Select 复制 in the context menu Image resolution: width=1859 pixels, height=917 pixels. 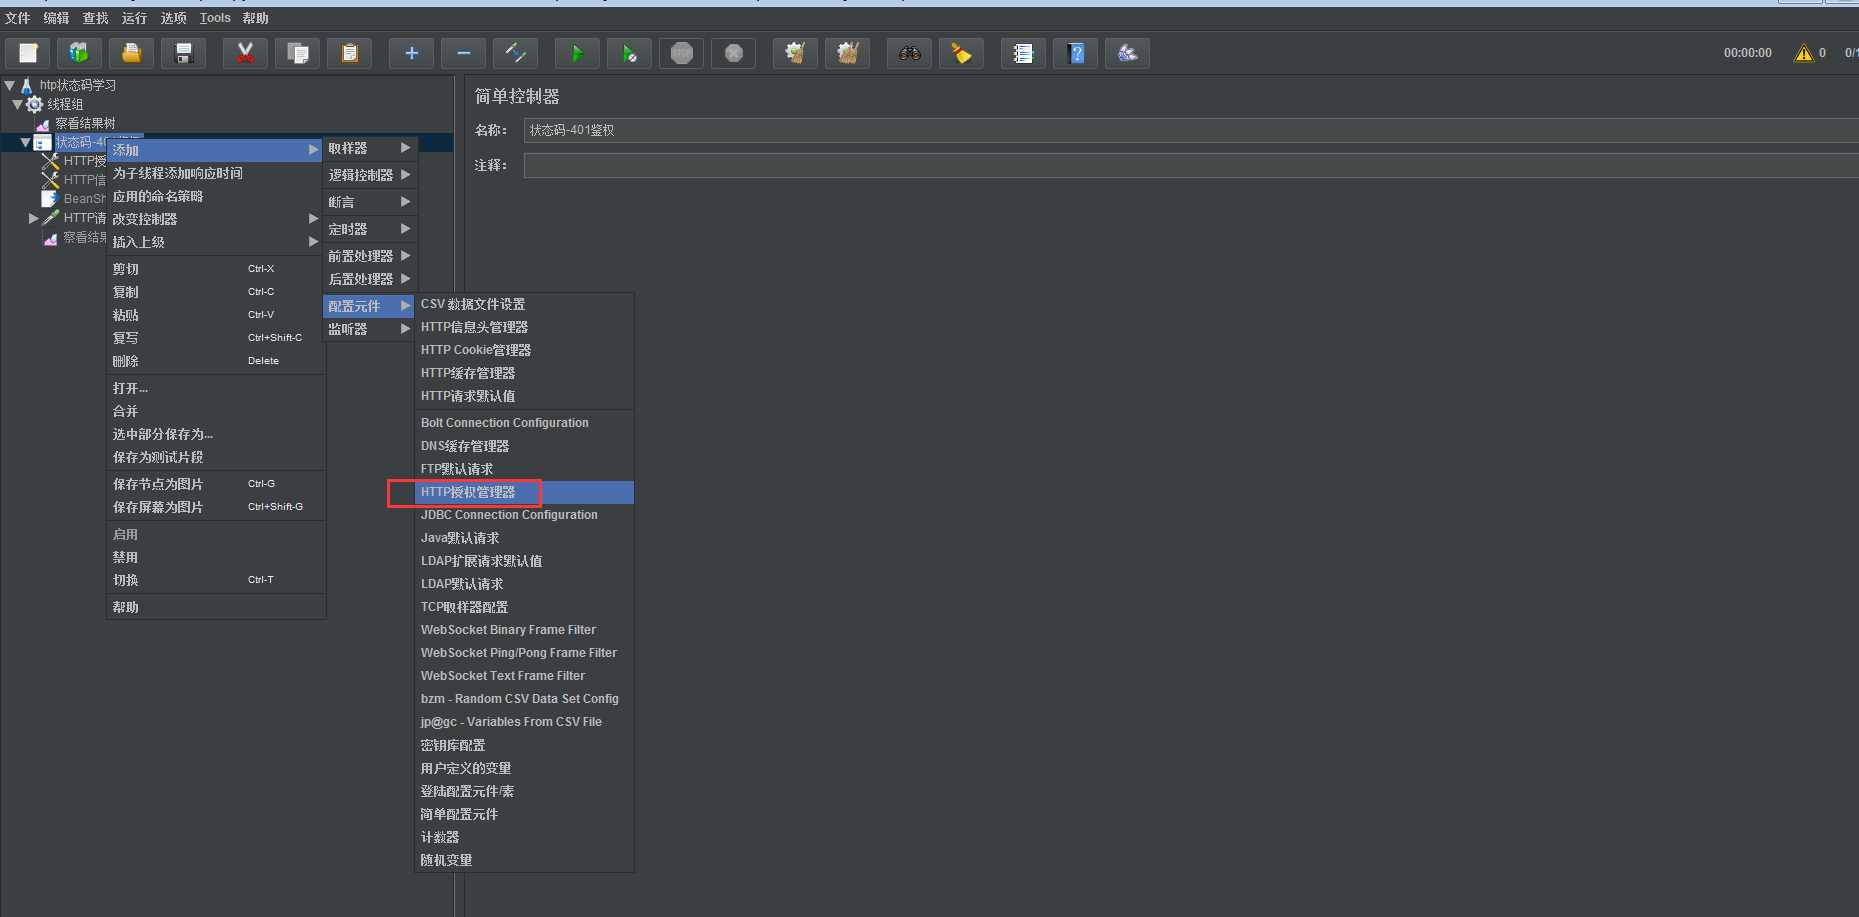(216, 292)
